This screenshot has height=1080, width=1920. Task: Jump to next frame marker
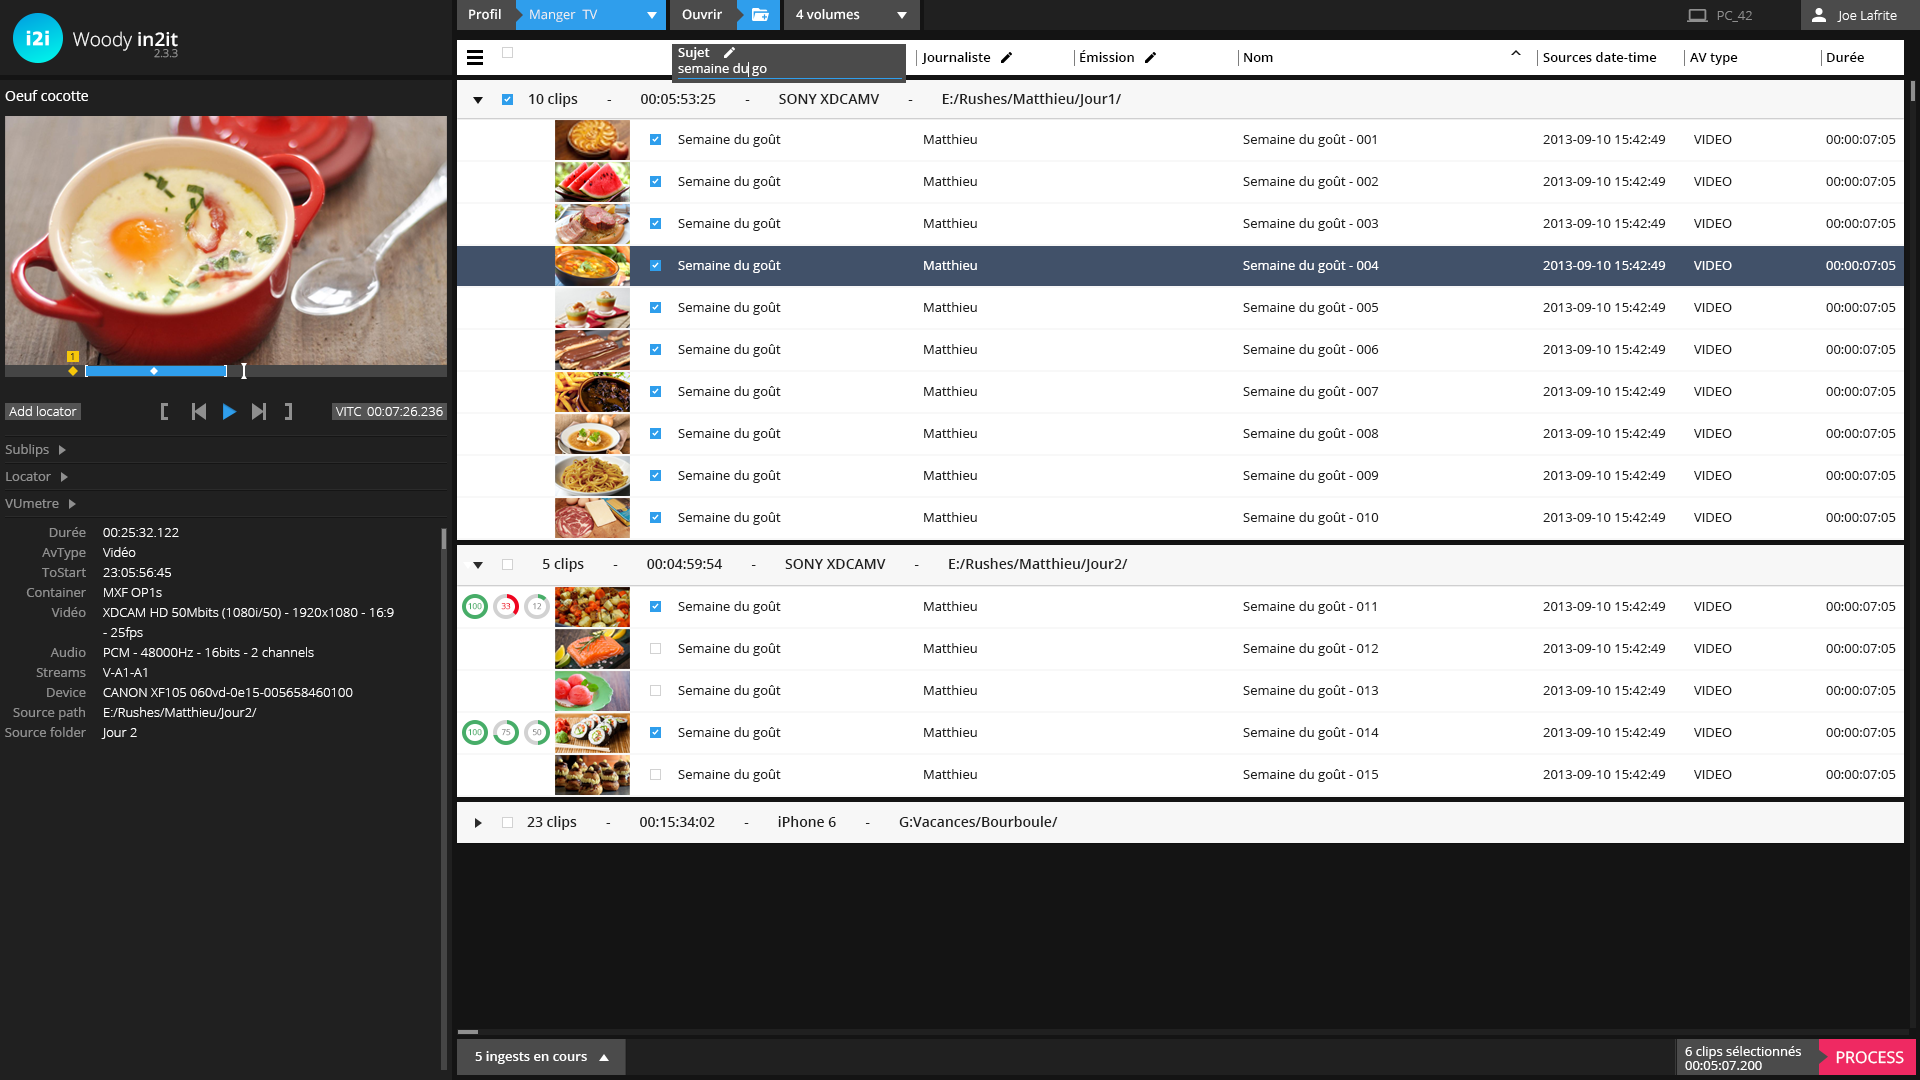[x=259, y=412]
